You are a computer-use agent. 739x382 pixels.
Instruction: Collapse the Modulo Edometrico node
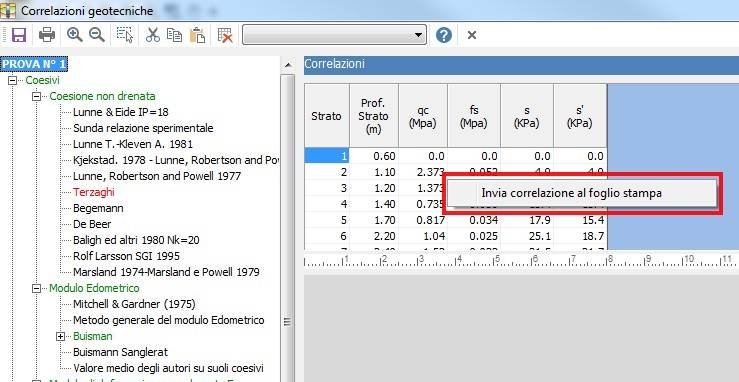(x=36, y=288)
